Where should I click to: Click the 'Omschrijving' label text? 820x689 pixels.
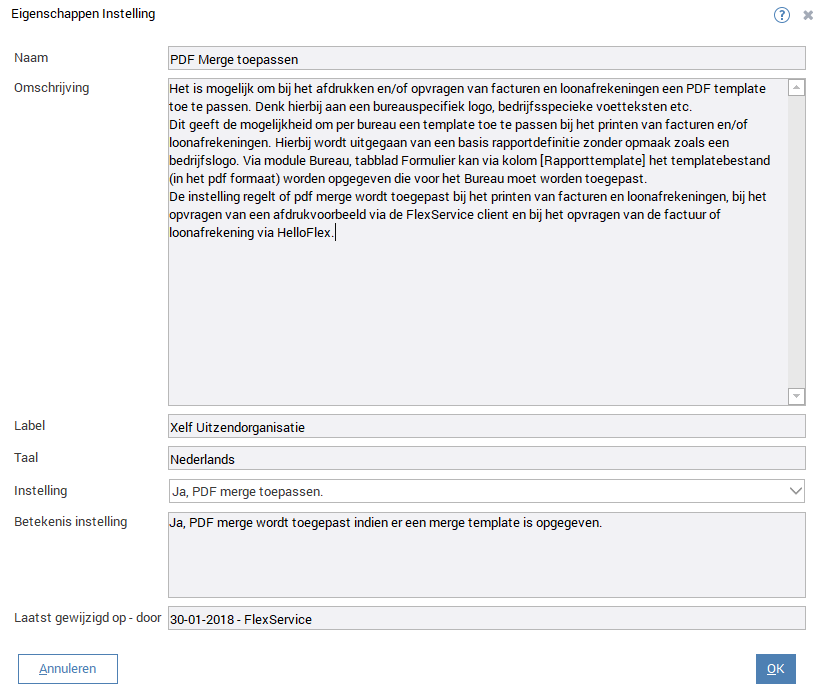pos(52,87)
